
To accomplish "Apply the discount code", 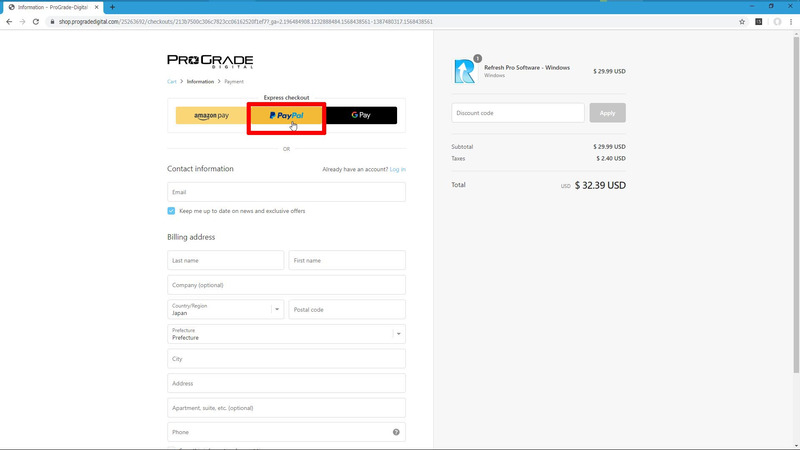I will (607, 113).
